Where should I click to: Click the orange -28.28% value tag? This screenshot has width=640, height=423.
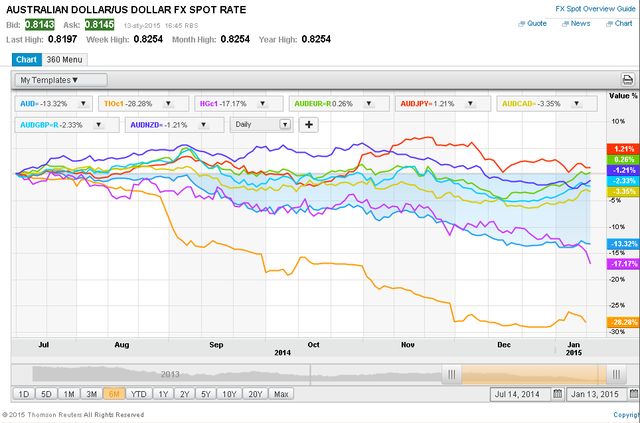point(622,322)
